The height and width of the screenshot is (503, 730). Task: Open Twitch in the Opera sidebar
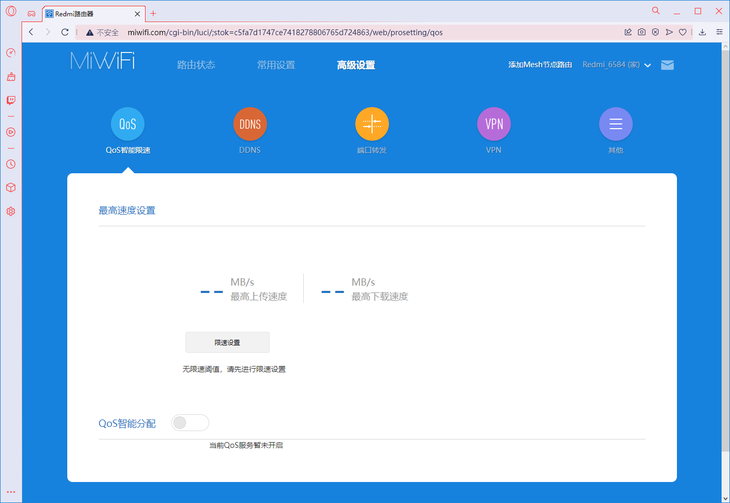[x=11, y=99]
